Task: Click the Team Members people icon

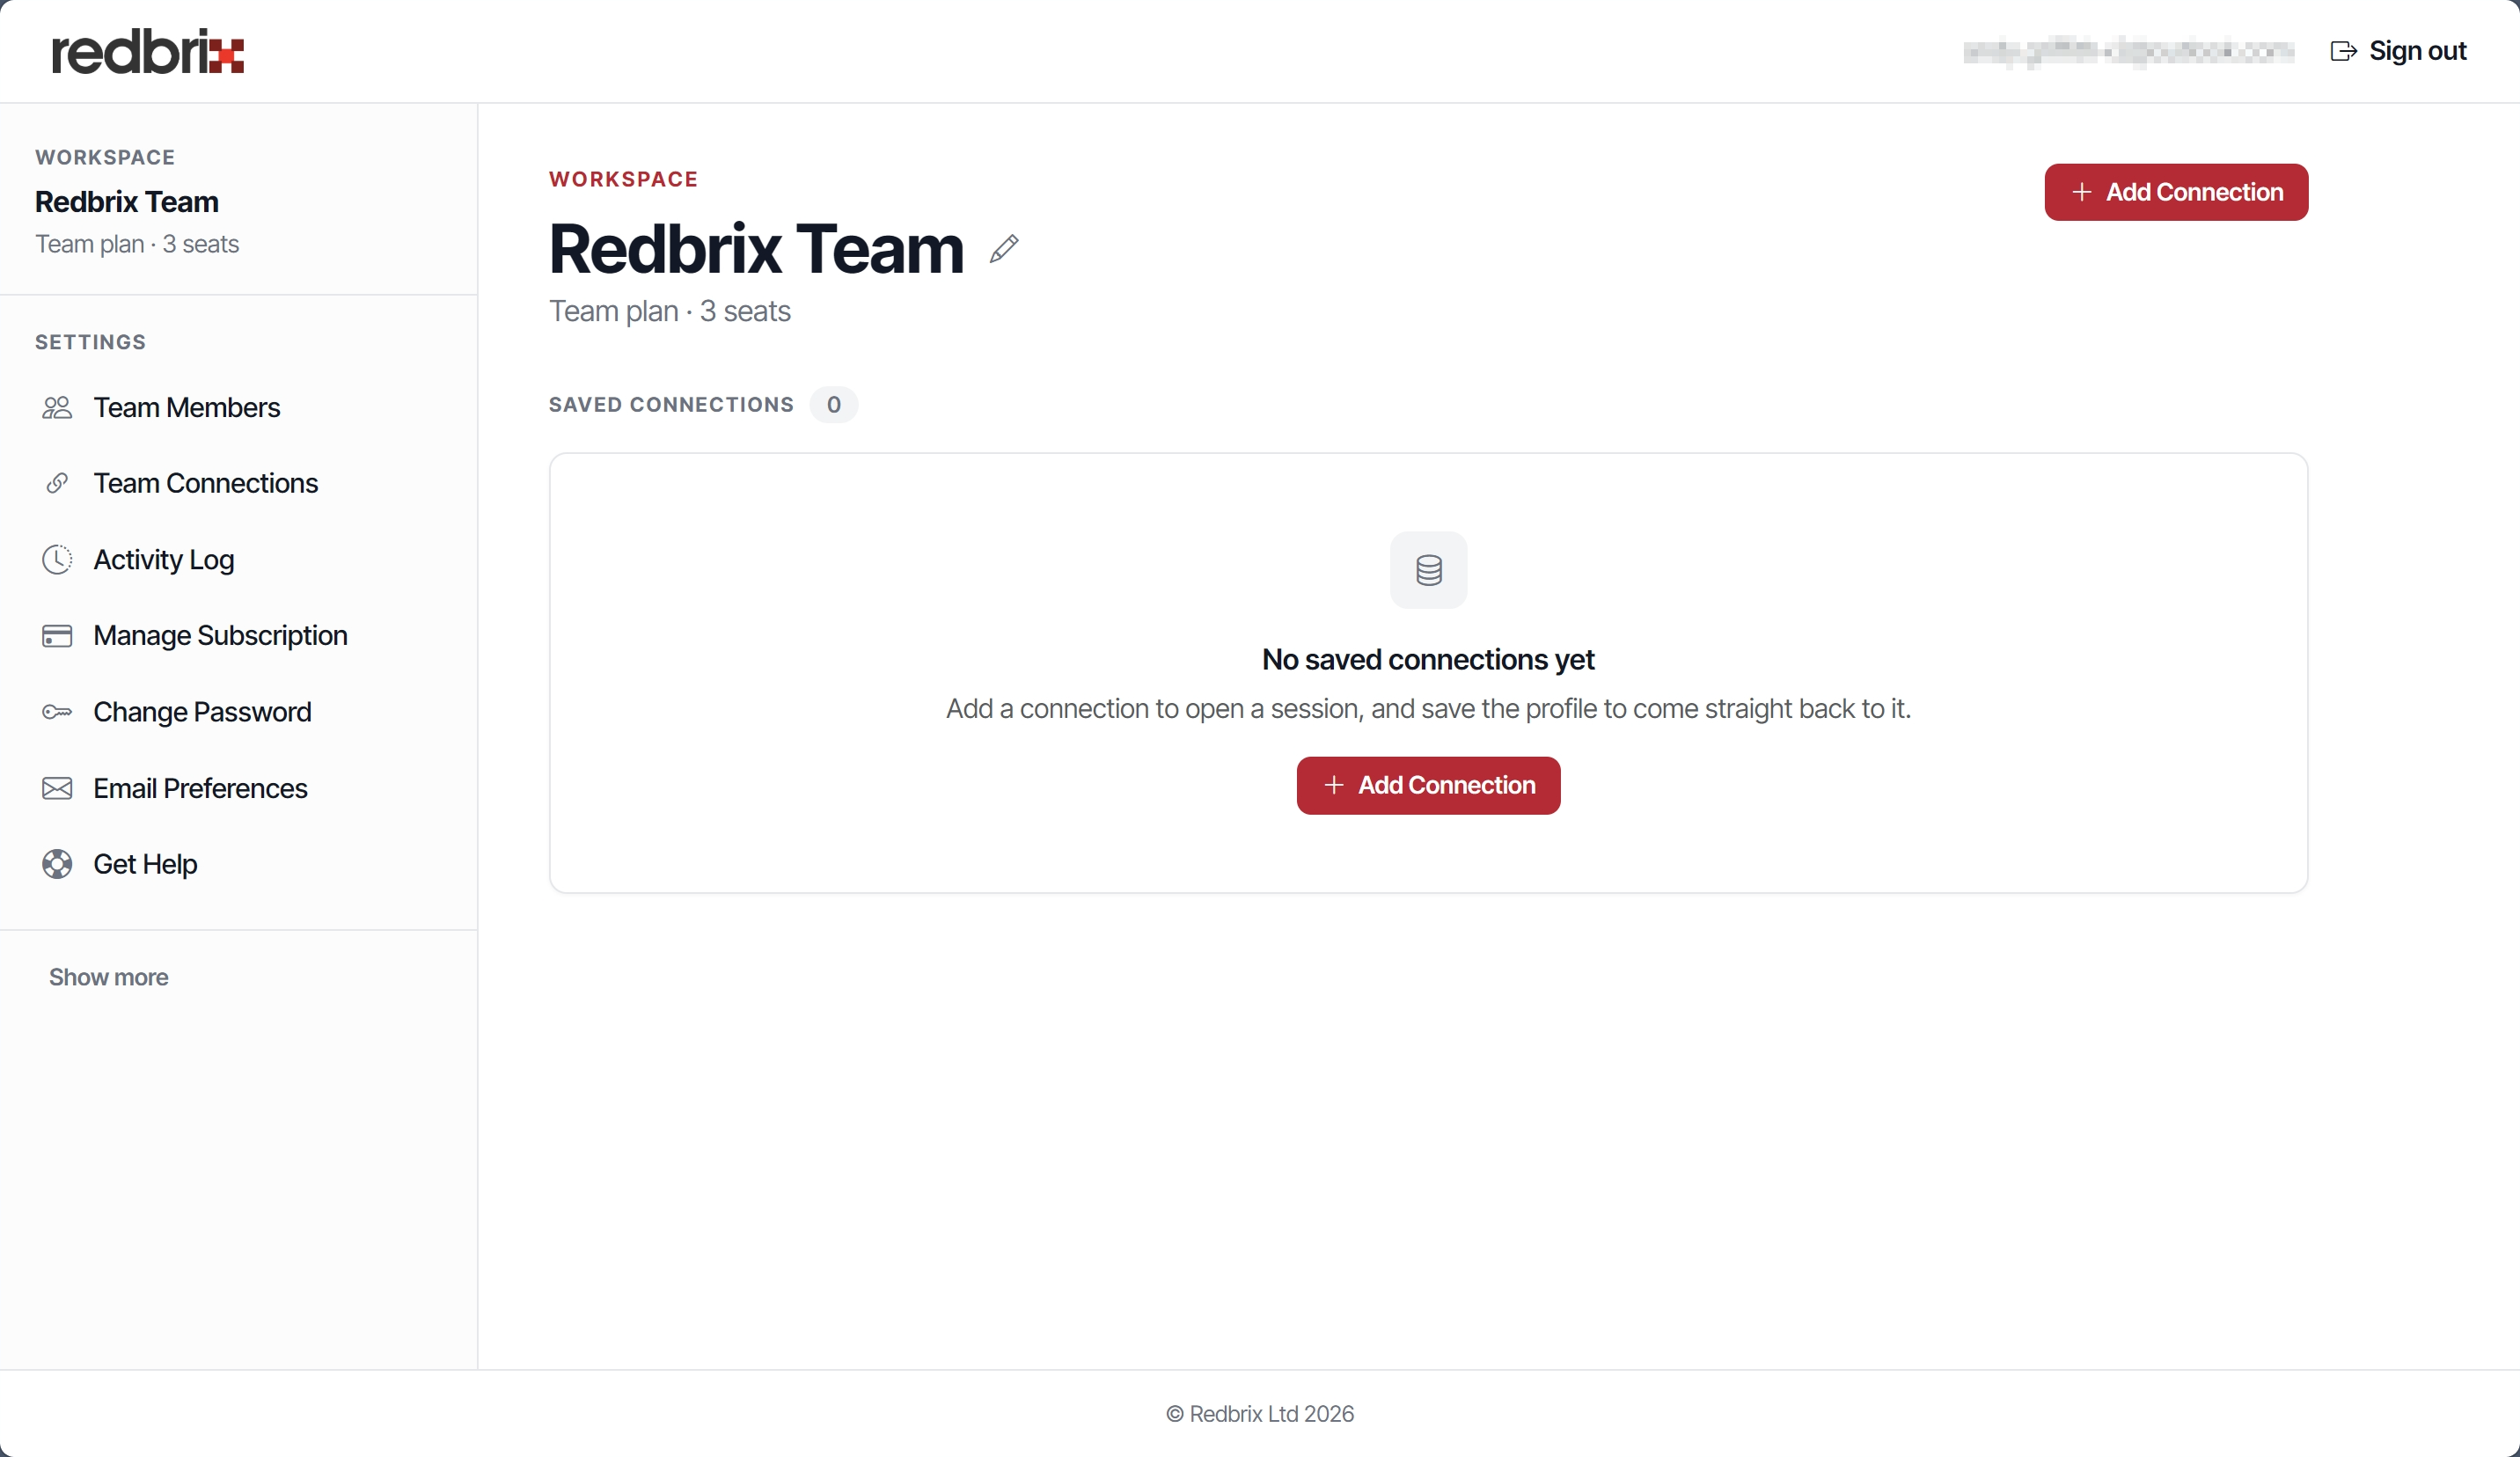Action: 57,407
